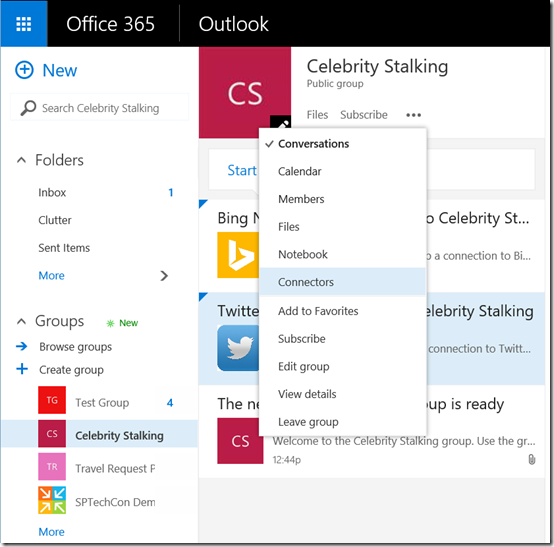Select Notebook in the dropdown menu

342,254
